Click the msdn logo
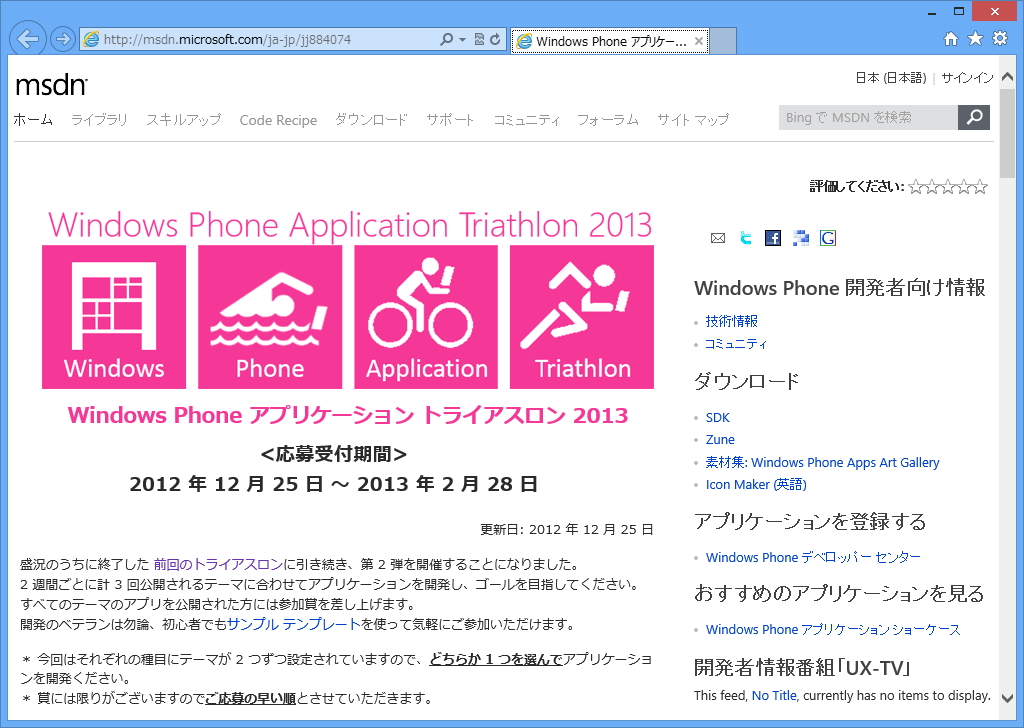The image size is (1024, 728). tap(46, 86)
